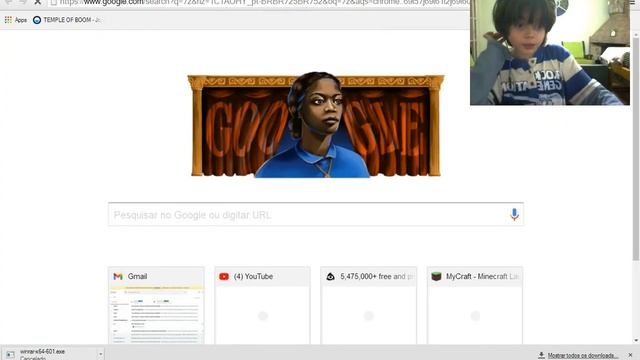Close the downloads bar

(x=630, y=355)
